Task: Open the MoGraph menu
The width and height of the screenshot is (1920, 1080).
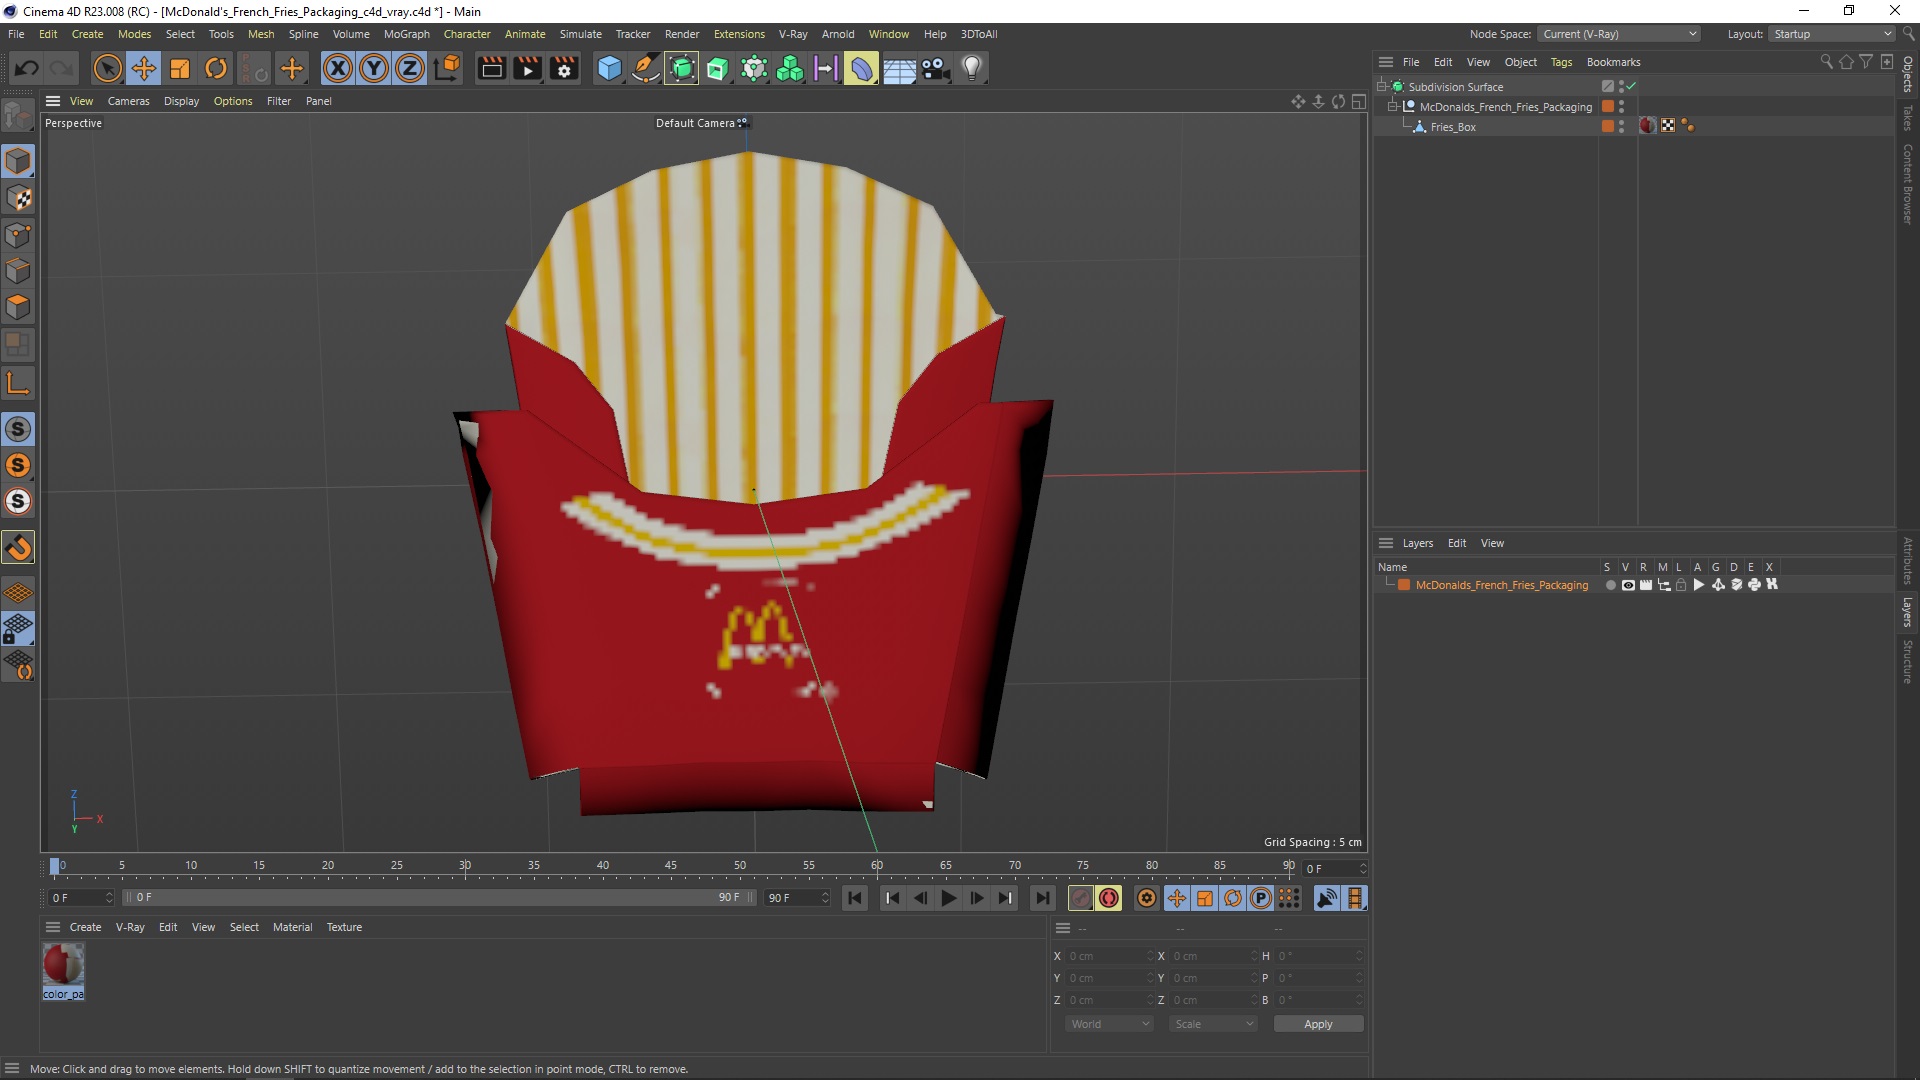Action: (406, 34)
